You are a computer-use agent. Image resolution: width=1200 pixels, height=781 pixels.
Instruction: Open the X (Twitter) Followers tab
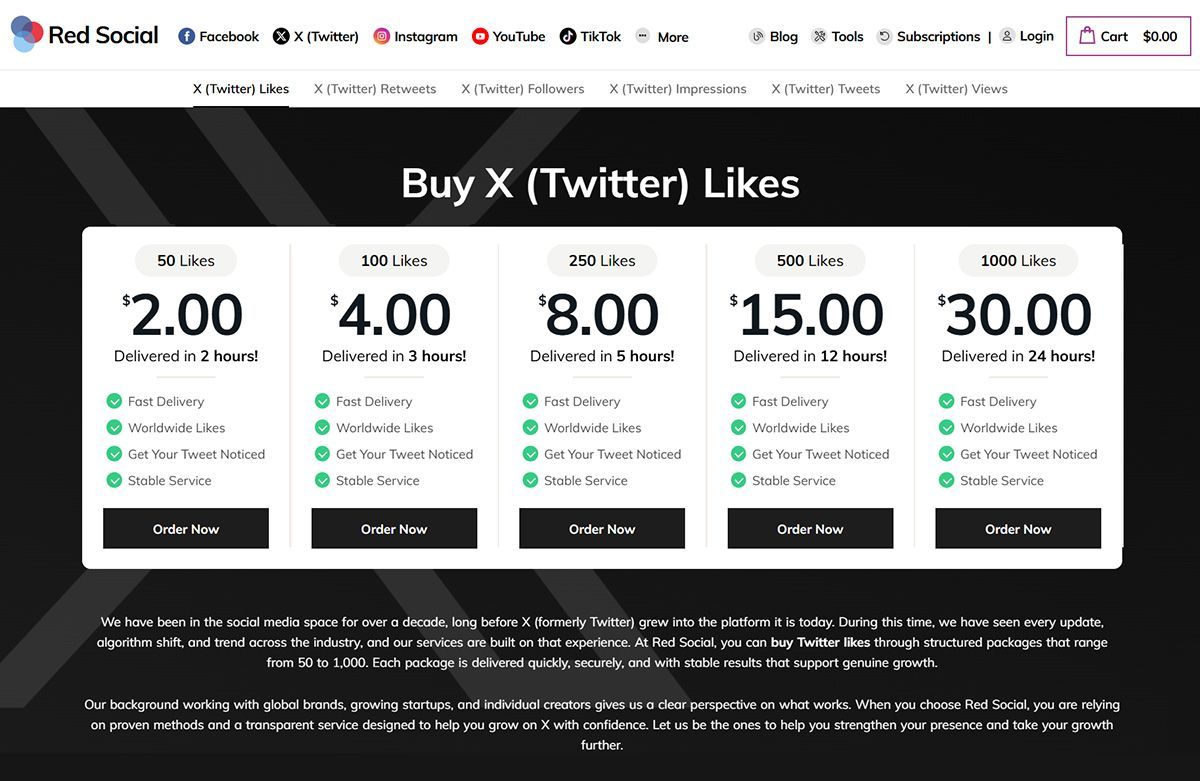point(523,88)
